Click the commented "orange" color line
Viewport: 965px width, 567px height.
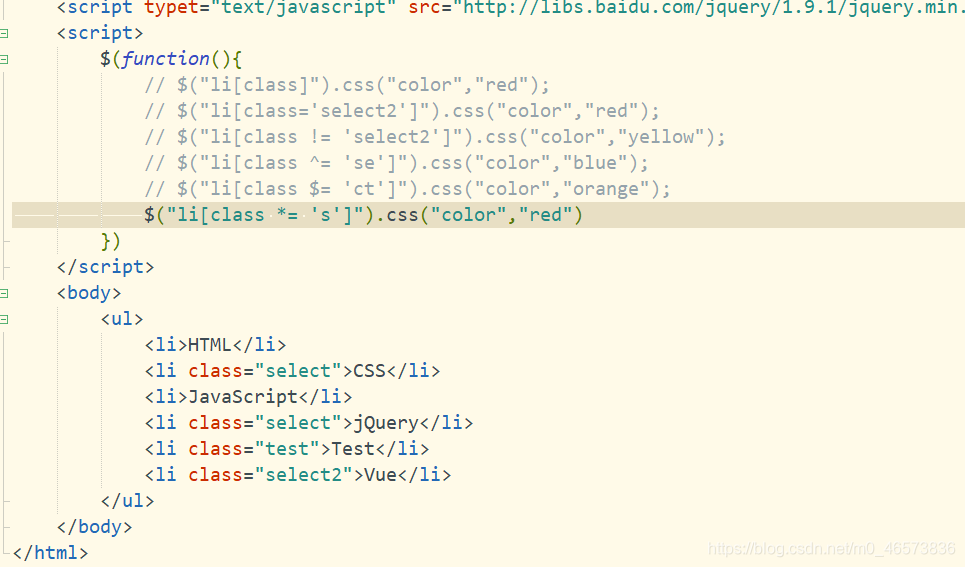[407, 189]
